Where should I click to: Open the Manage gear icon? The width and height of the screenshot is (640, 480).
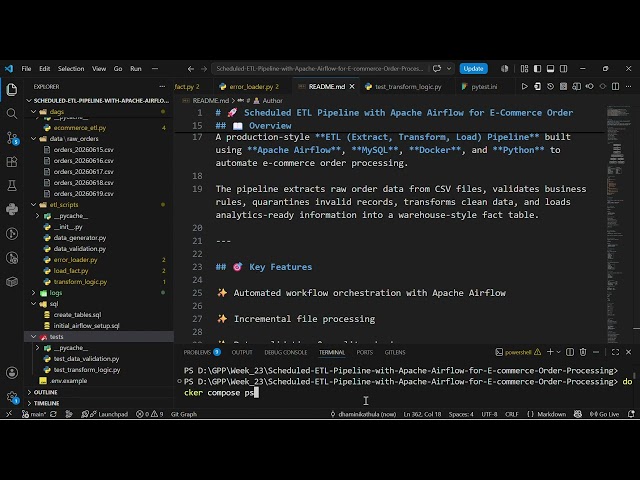12,397
